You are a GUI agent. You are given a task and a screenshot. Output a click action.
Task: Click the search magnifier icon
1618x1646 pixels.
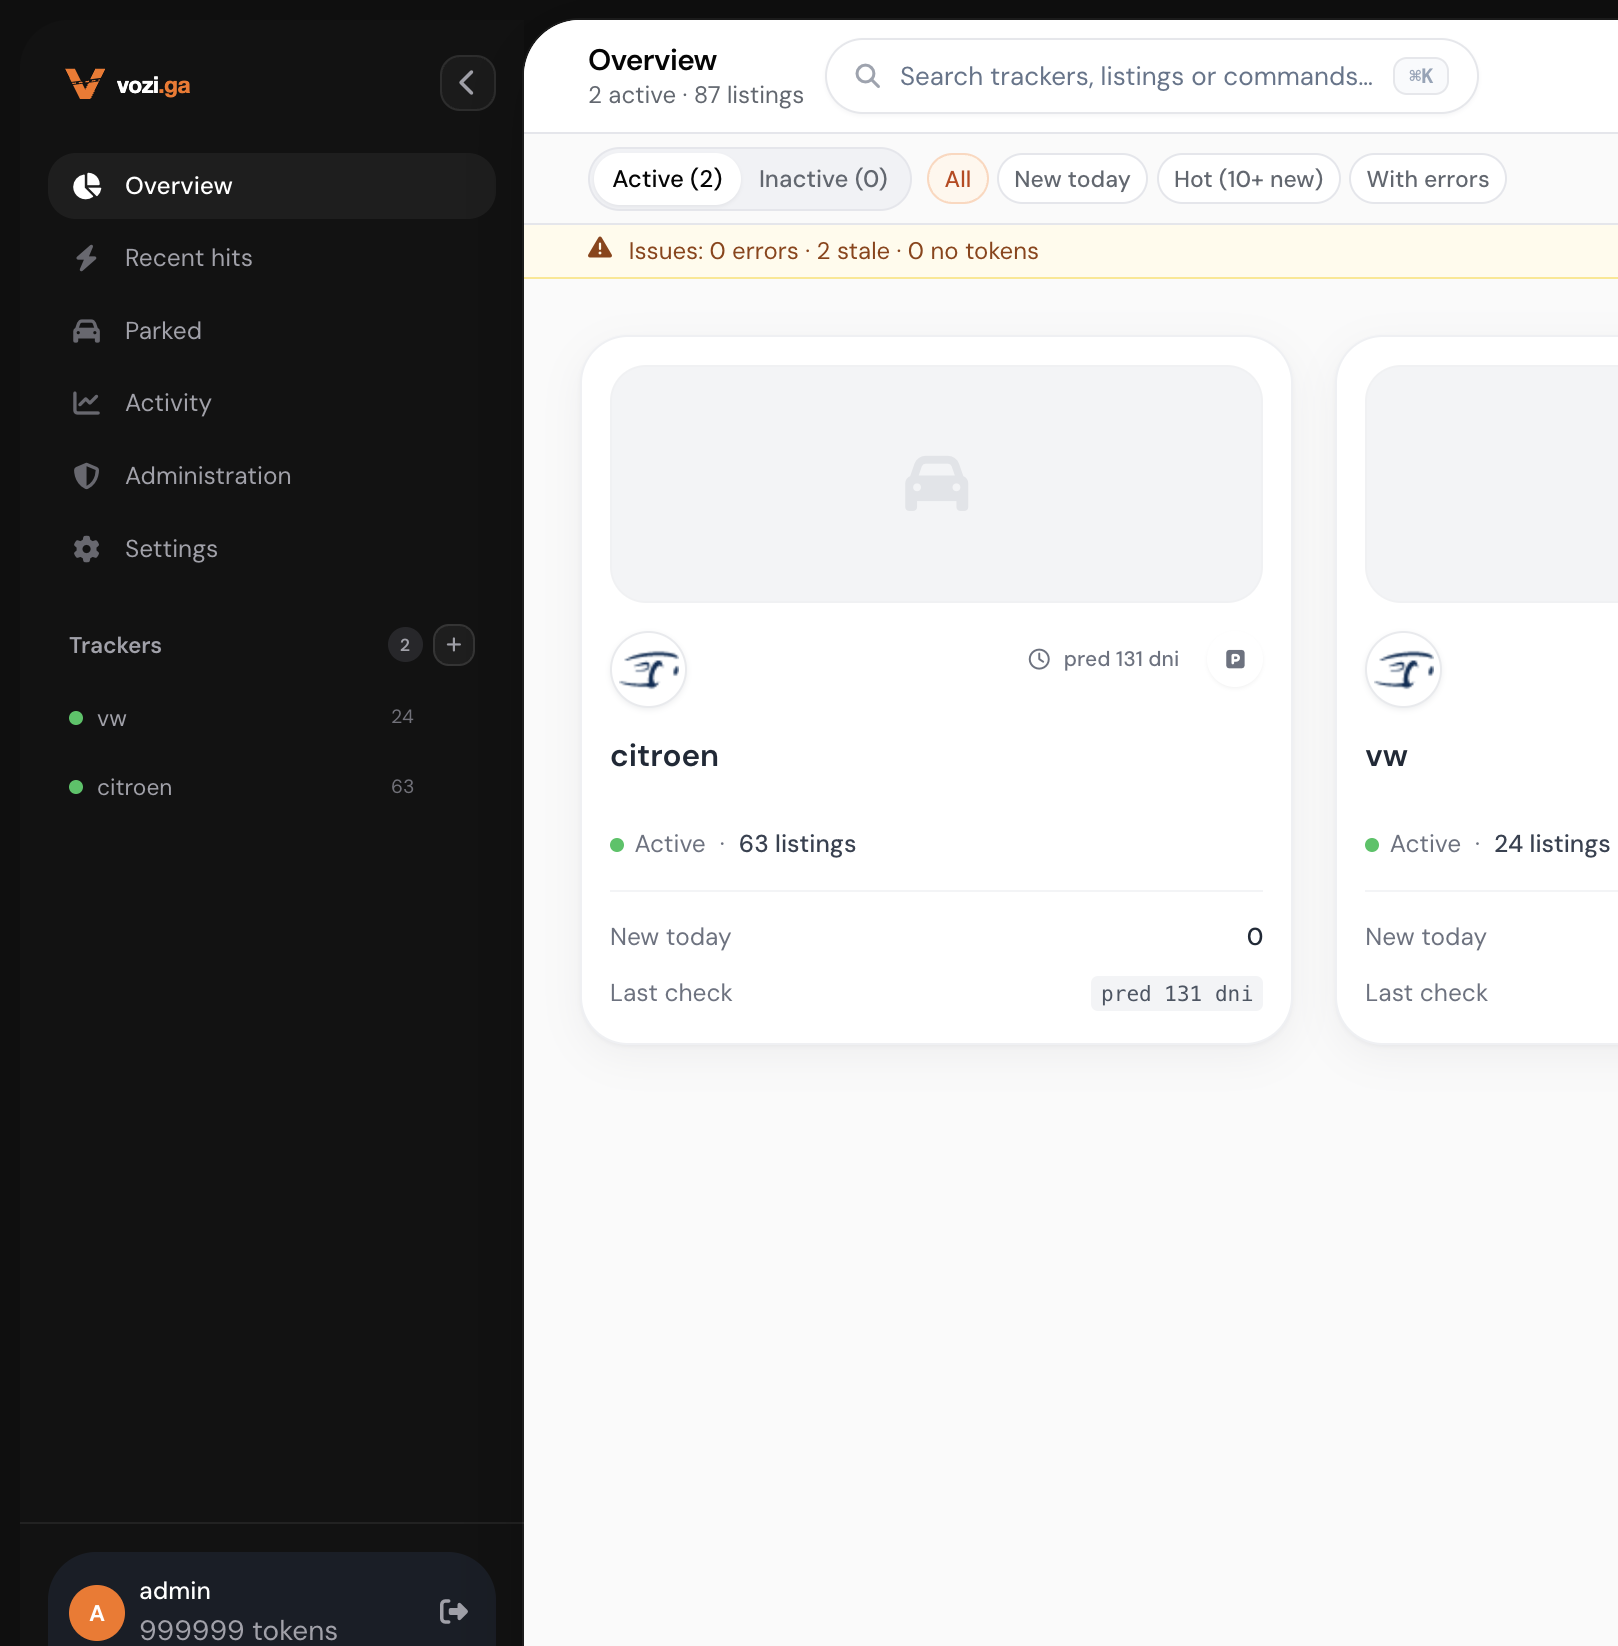(x=868, y=76)
